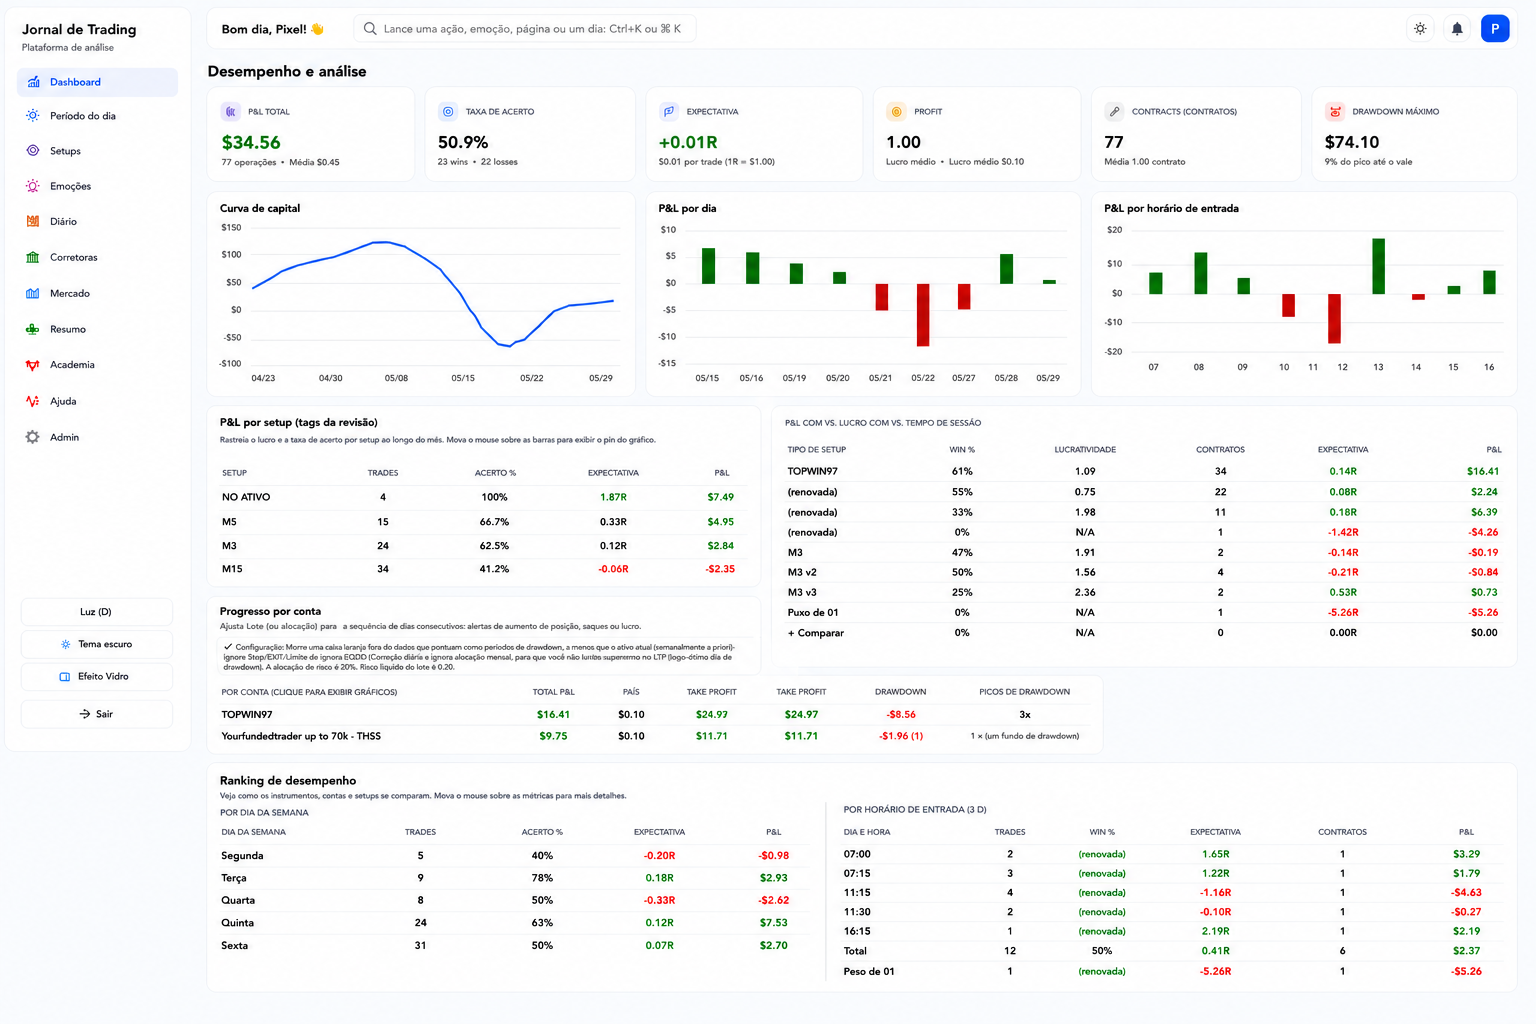Image resolution: width=1536 pixels, height=1024 pixels.
Task: Click the Quinta weekday row
Action: click(512, 923)
